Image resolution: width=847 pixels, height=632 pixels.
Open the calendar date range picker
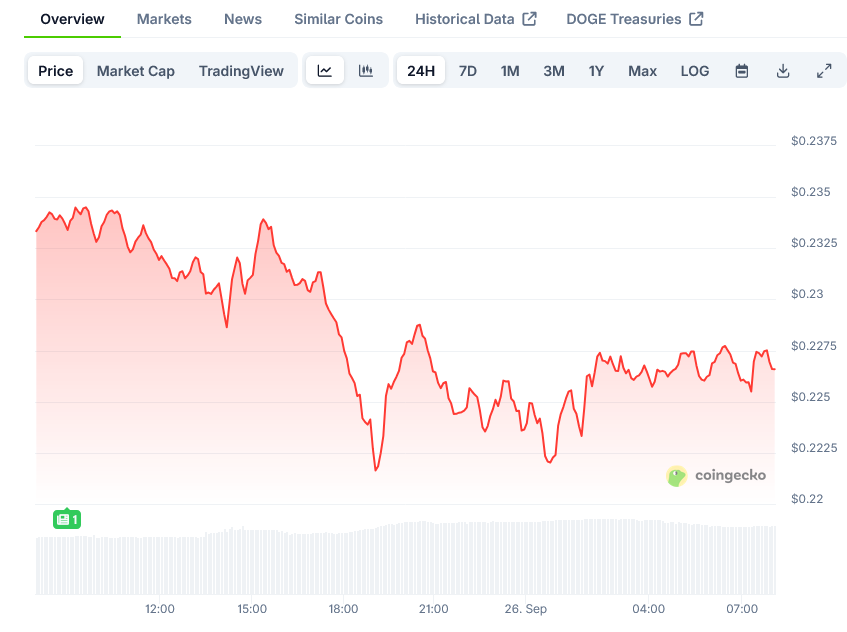(742, 71)
